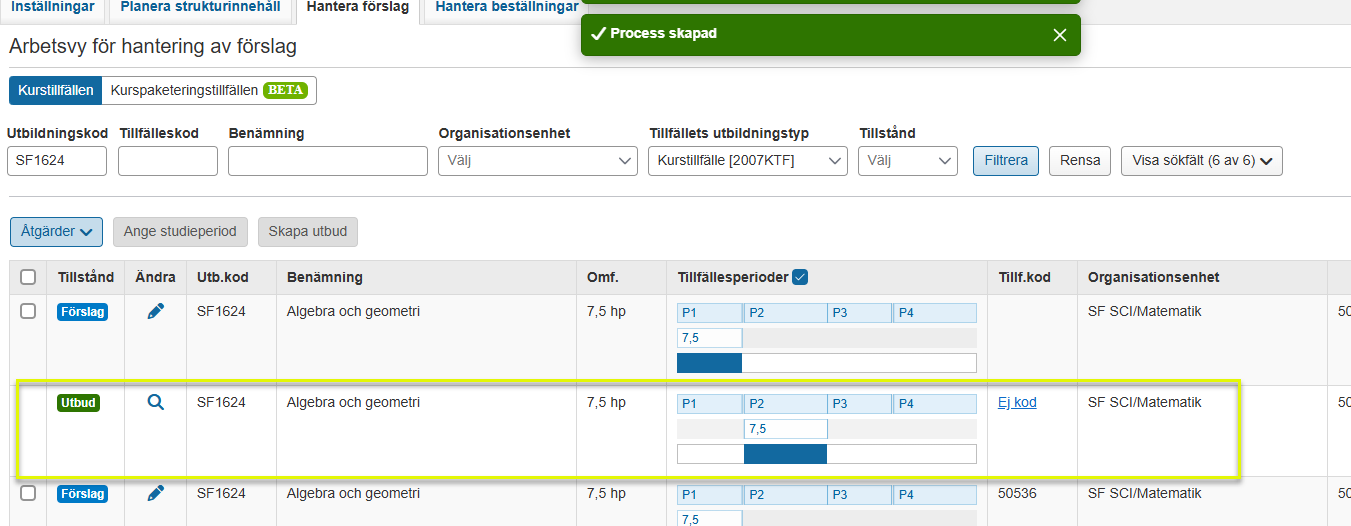
Task: Check the third row's selection checkbox
Action: pyautogui.click(x=28, y=493)
